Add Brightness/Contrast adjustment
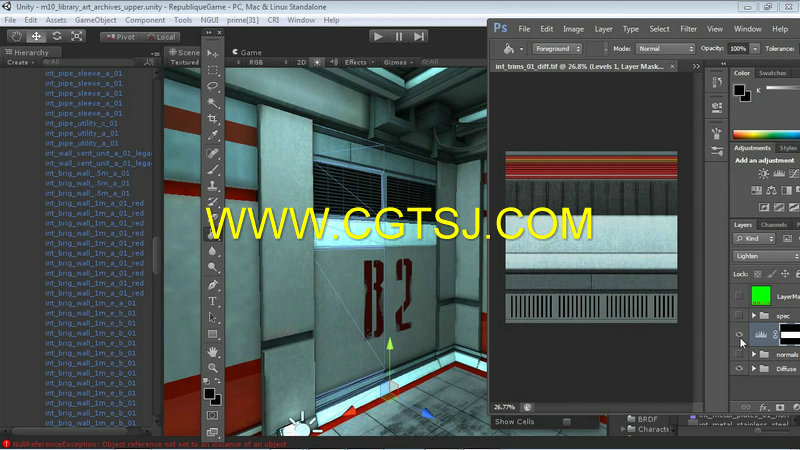The width and height of the screenshot is (800, 450). tap(763, 173)
